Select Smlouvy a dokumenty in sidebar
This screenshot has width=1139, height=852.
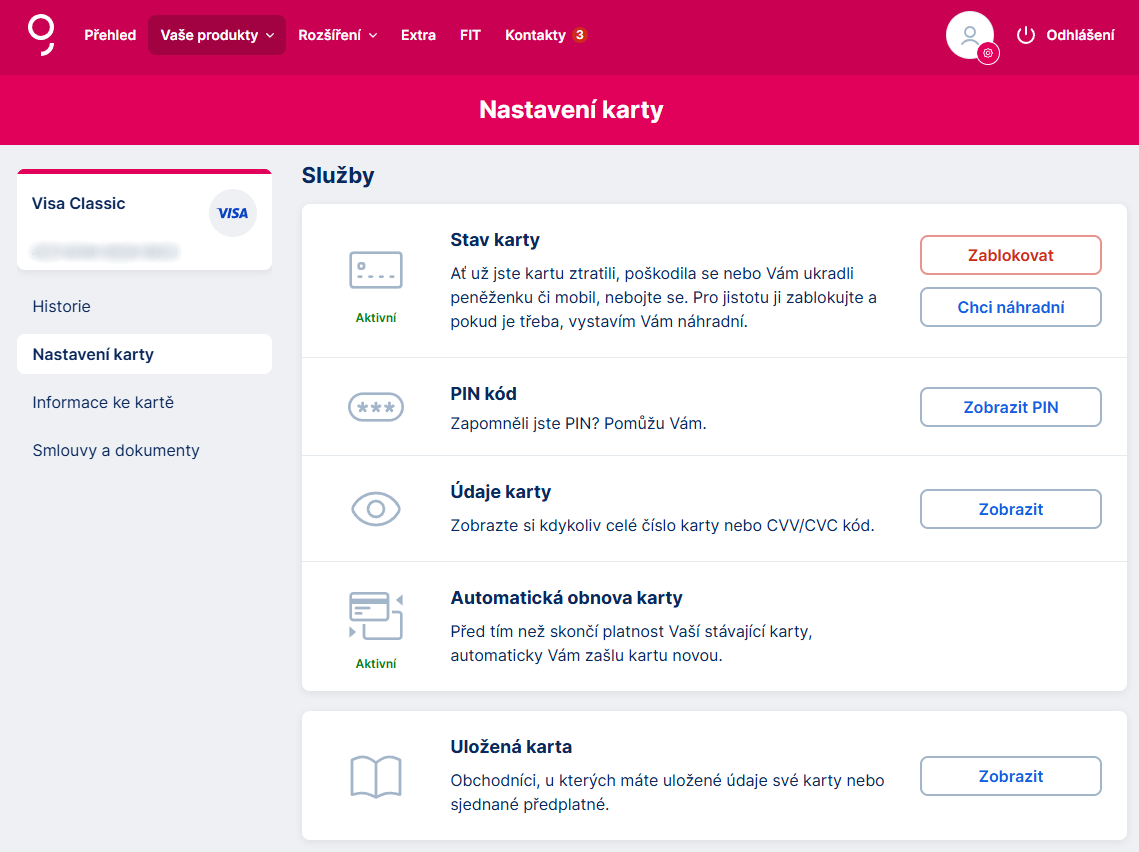pos(116,450)
